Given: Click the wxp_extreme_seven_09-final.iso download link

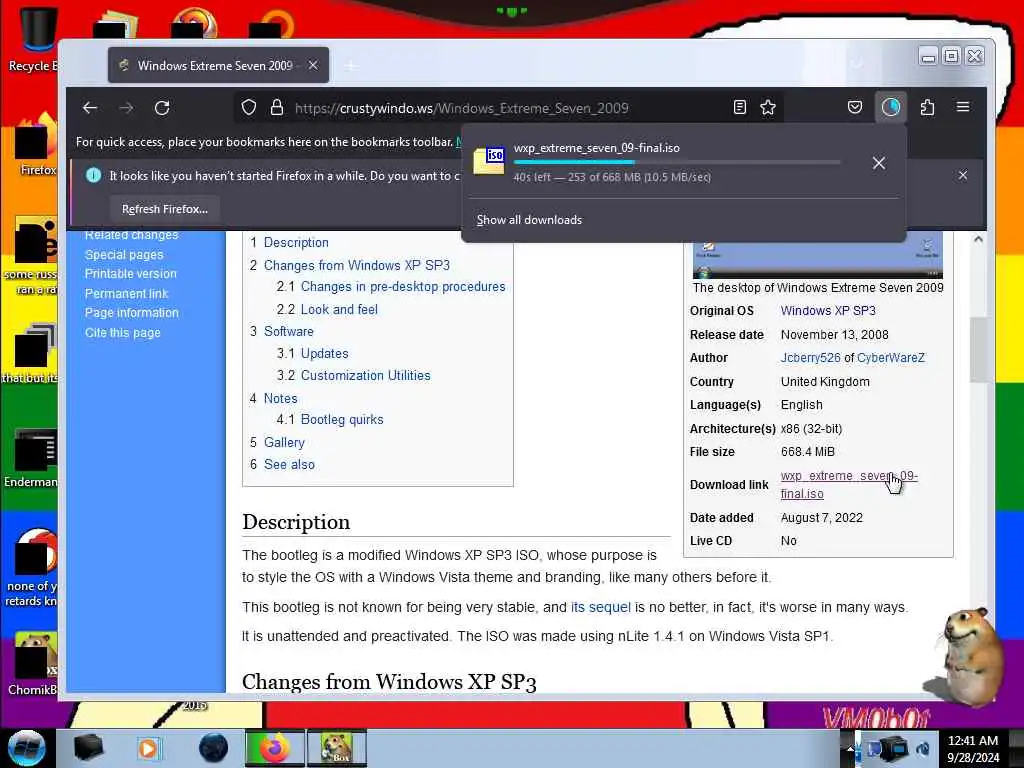Looking at the screenshot, I should click(x=848, y=485).
